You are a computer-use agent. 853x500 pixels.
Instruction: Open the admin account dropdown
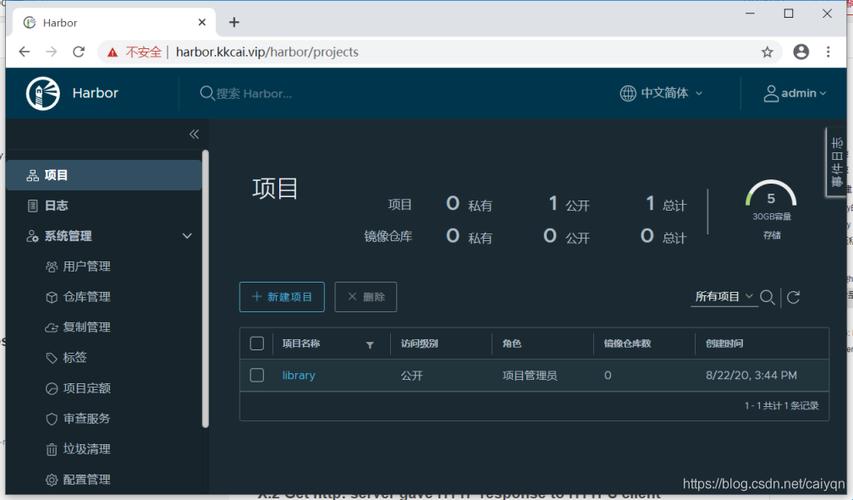tap(795, 93)
